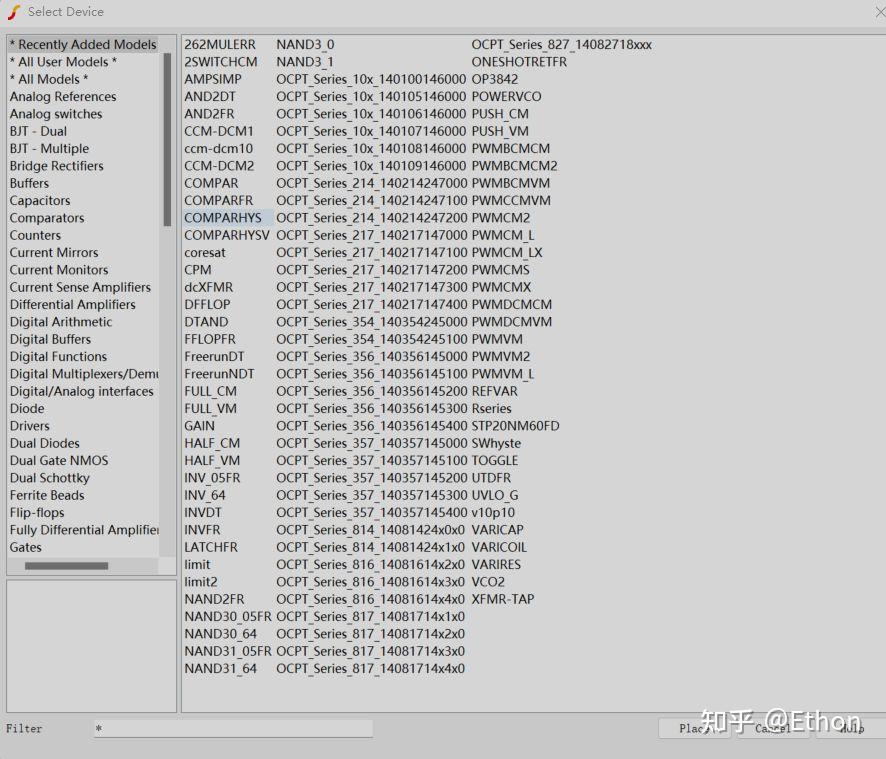Select the NAND31_64 model

pos(220,669)
